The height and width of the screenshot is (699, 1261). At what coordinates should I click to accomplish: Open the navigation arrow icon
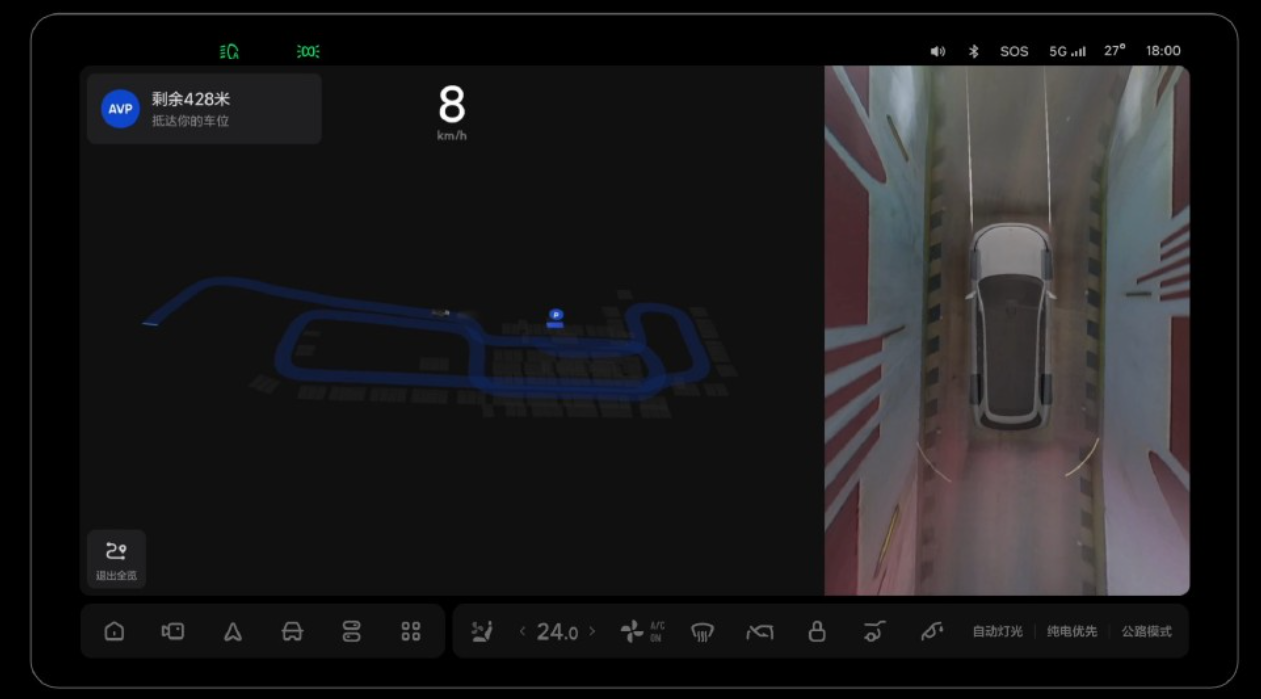[233, 631]
